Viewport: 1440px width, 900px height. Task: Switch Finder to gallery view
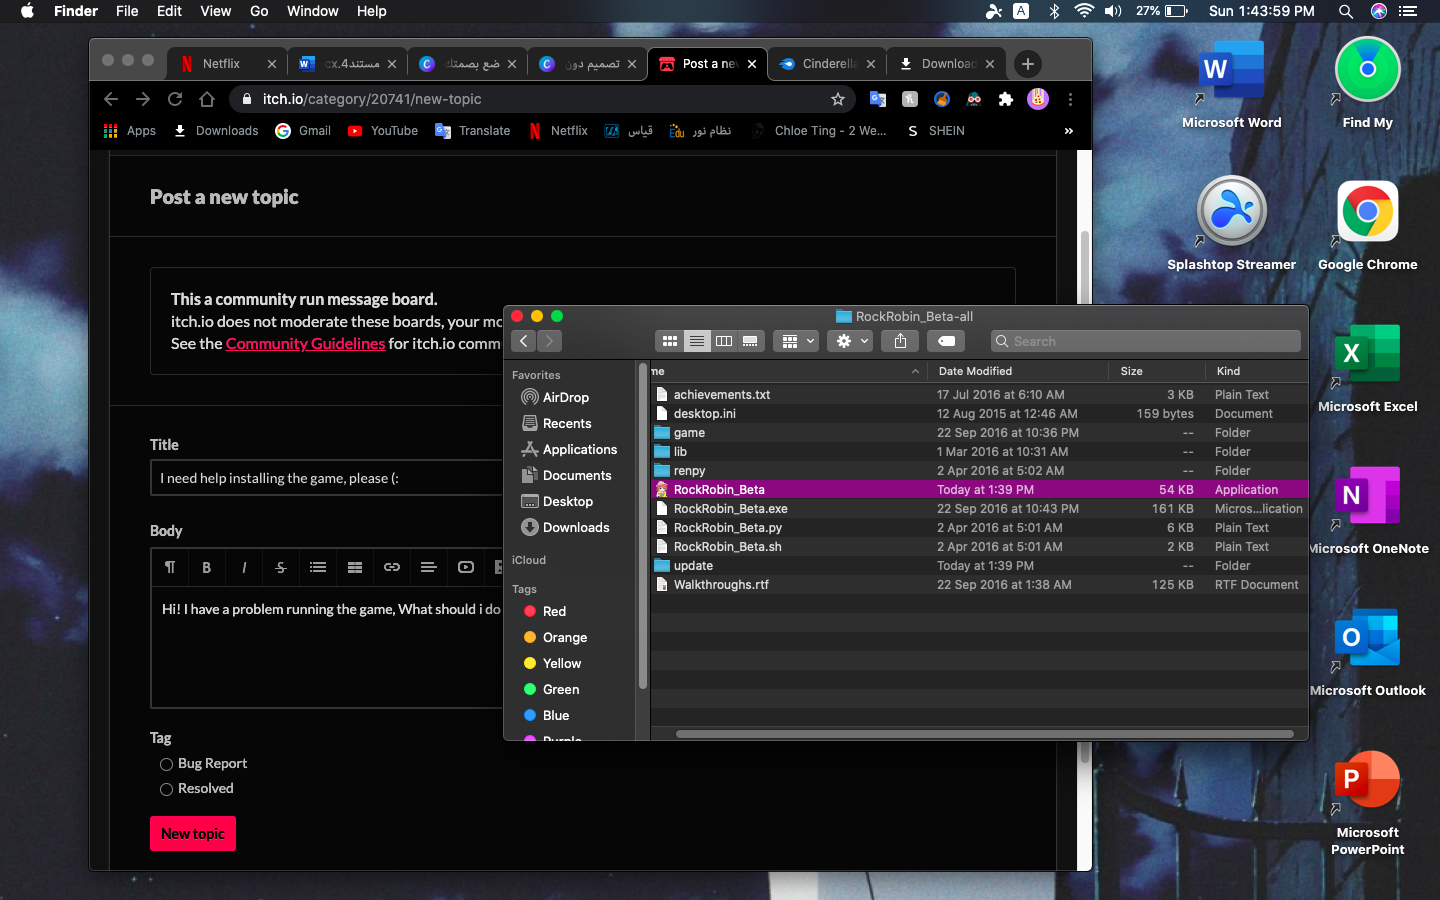[x=751, y=341]
